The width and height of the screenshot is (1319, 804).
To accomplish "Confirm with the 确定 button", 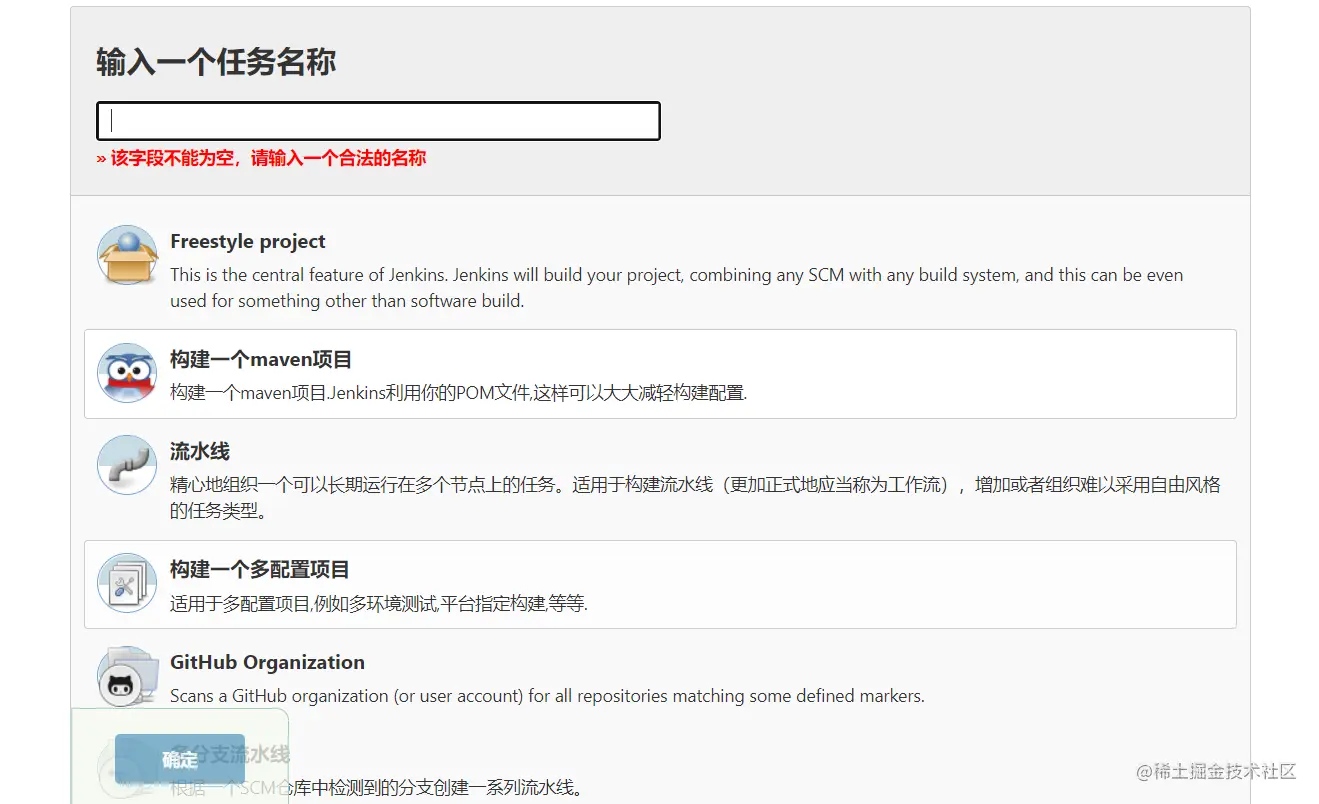I will click(x=180, y=760).
